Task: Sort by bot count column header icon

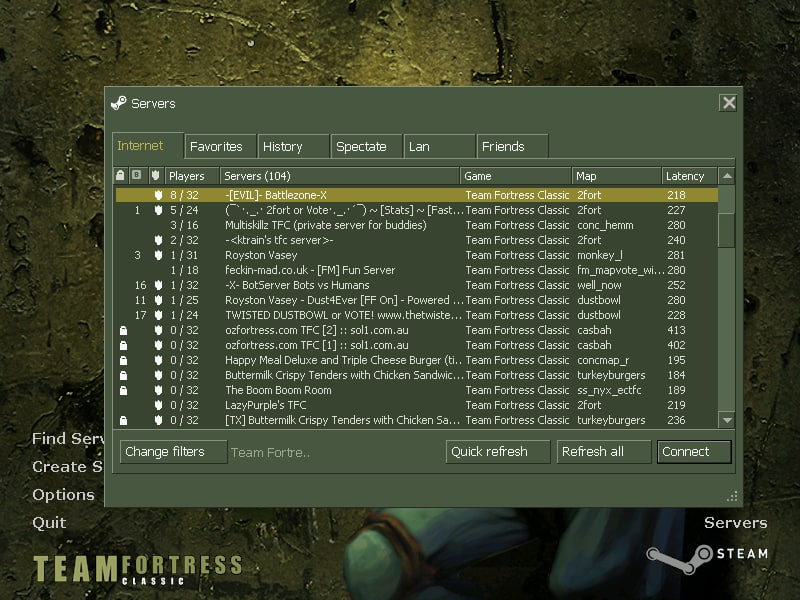Action: click(137, 175)
